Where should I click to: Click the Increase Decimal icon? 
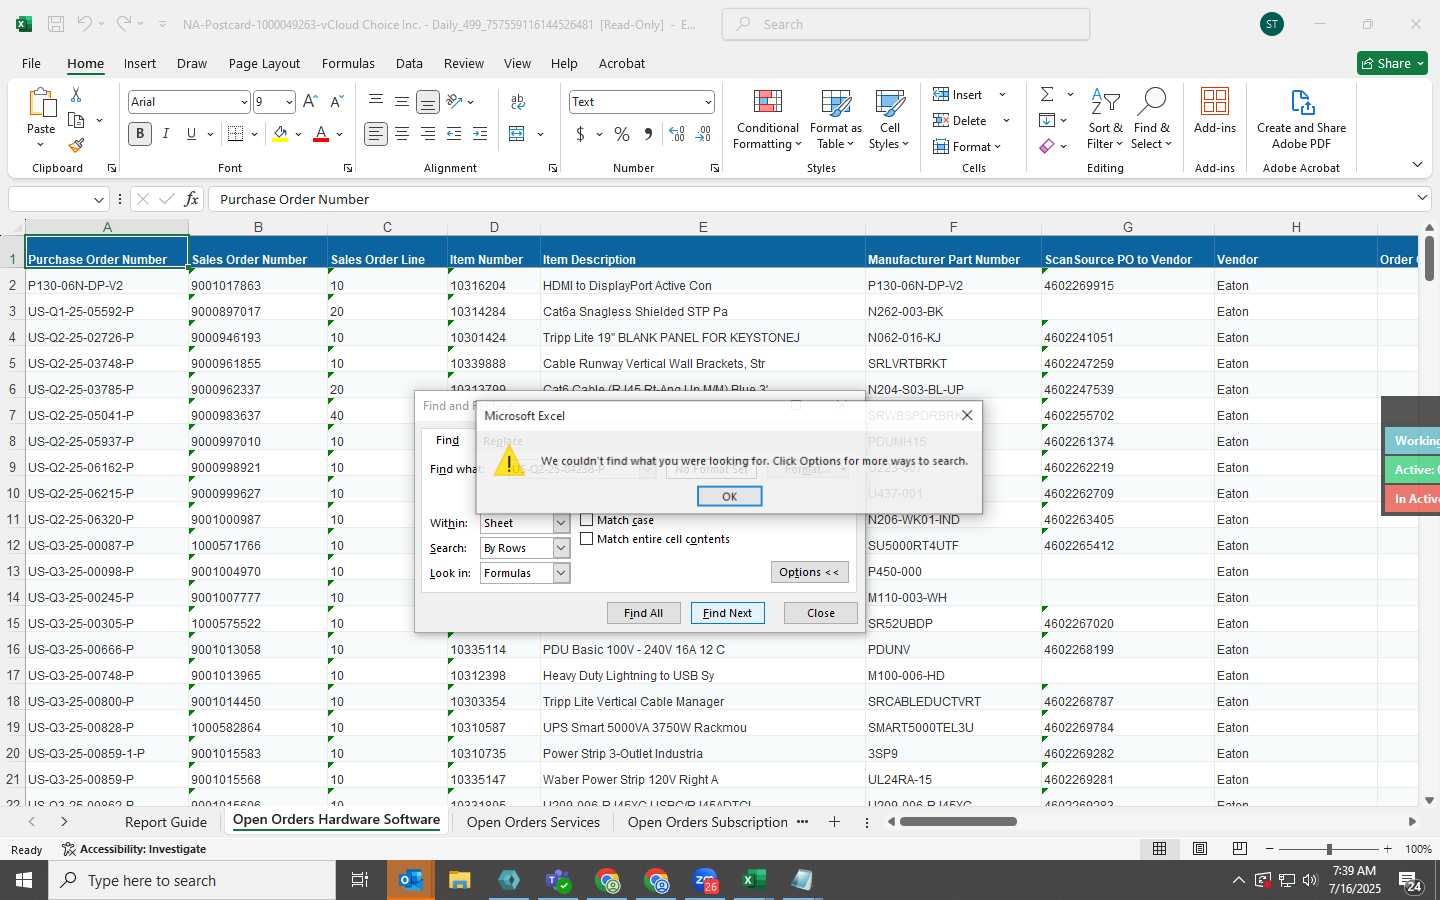tap(677, 133)
